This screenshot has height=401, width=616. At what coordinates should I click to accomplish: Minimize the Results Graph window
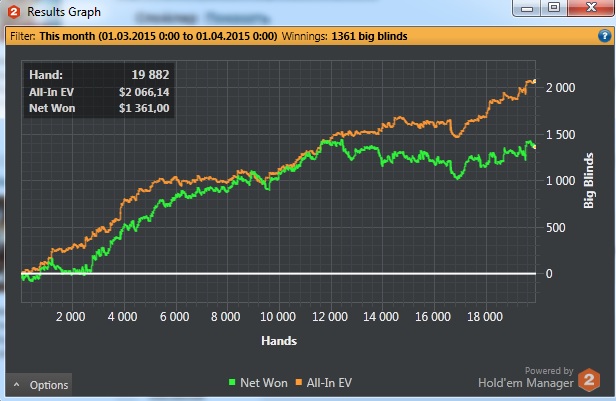tap(527, 8)
